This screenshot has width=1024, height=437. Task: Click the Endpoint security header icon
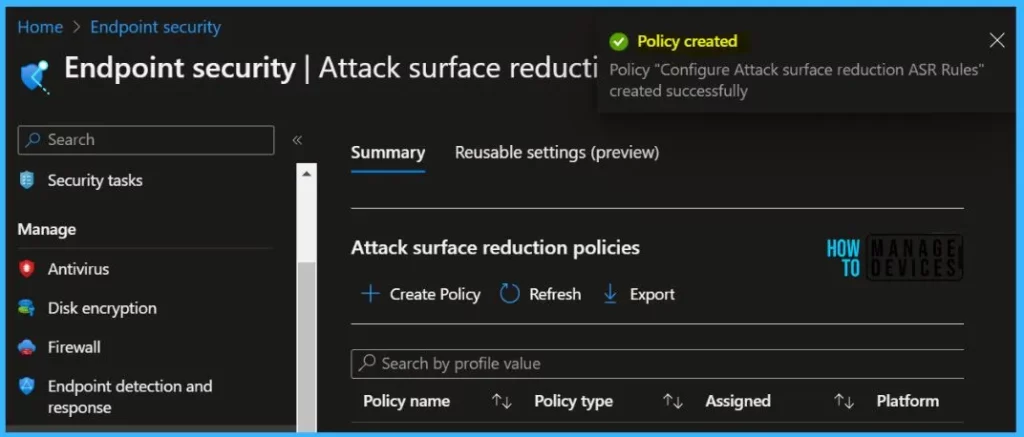36,76
